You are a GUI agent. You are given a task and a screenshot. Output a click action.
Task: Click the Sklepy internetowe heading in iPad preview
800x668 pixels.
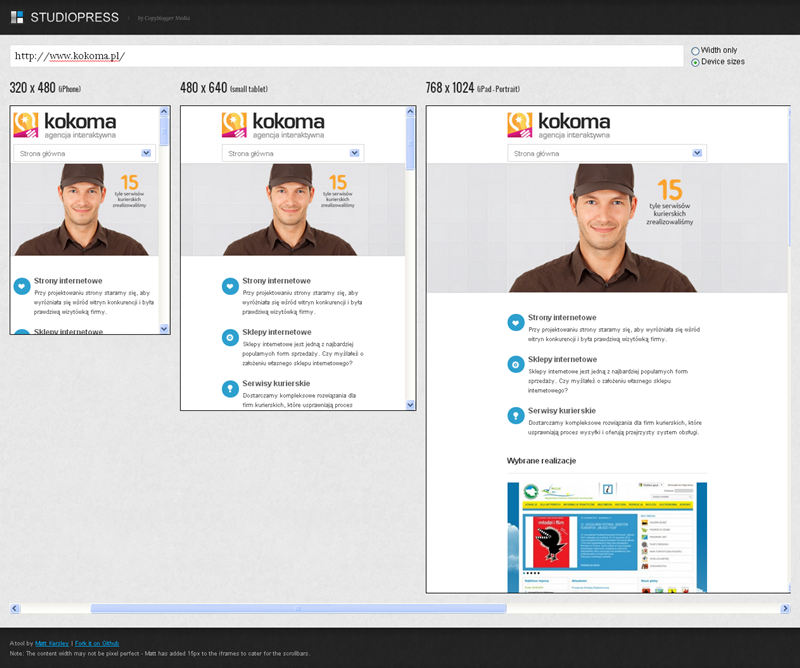point(562,359)
